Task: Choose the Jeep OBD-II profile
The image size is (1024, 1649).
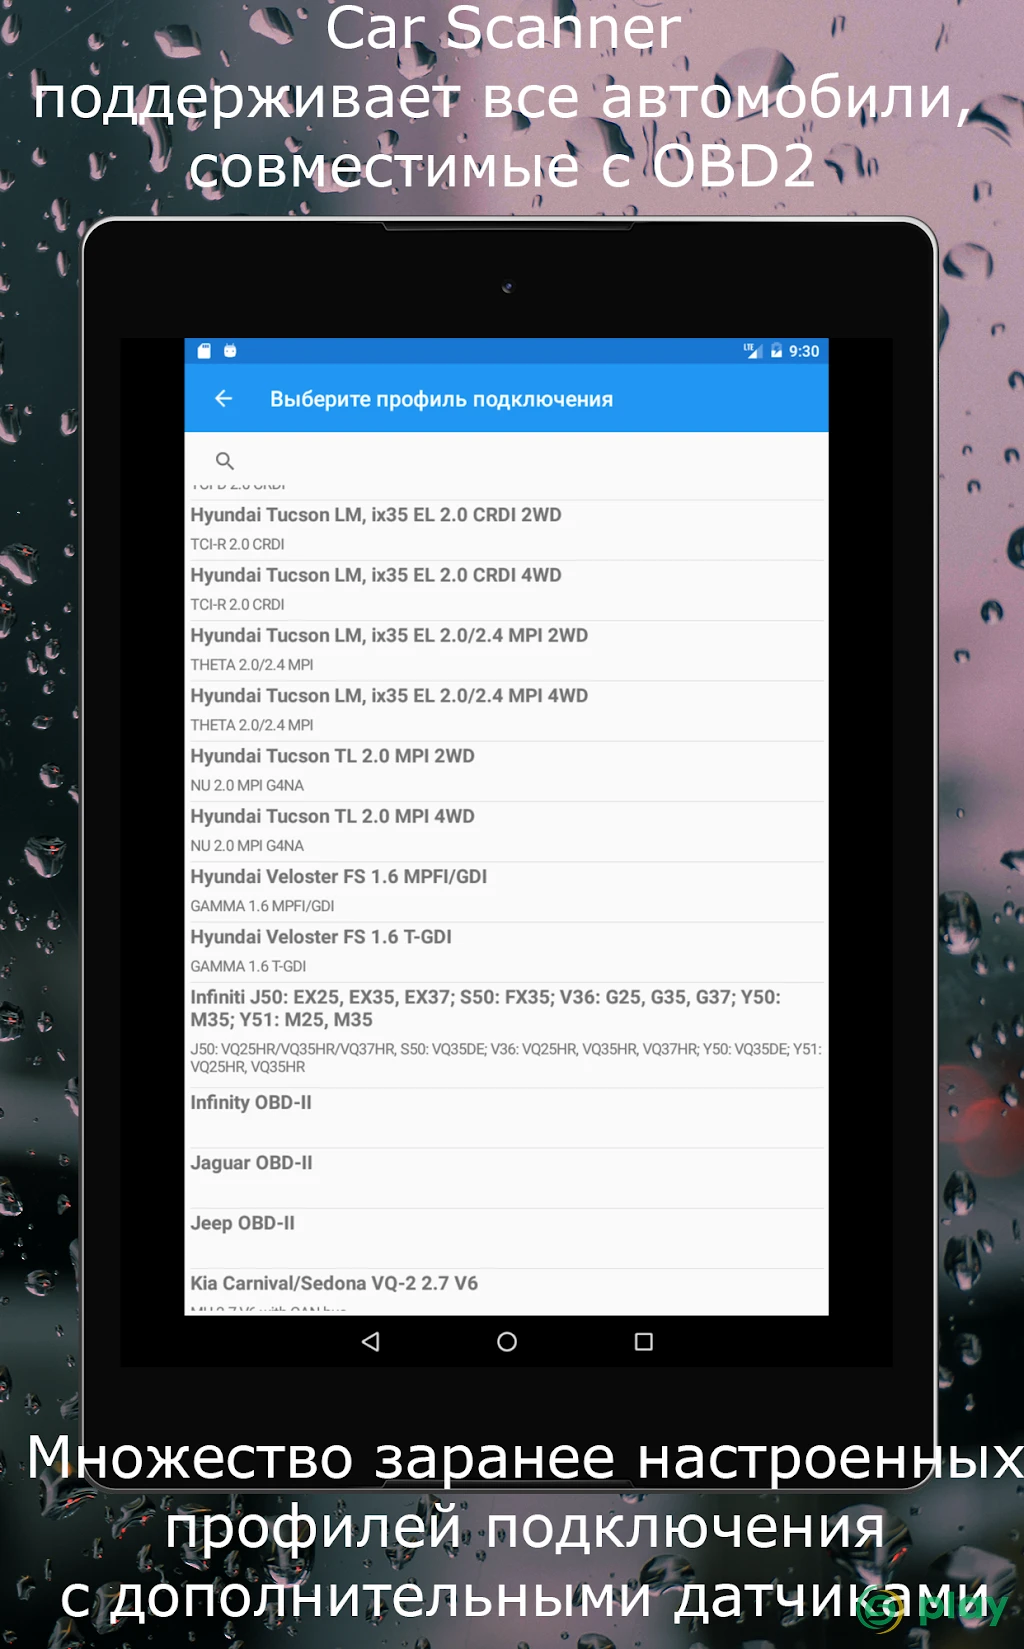Action: [x=506, y=1238]
